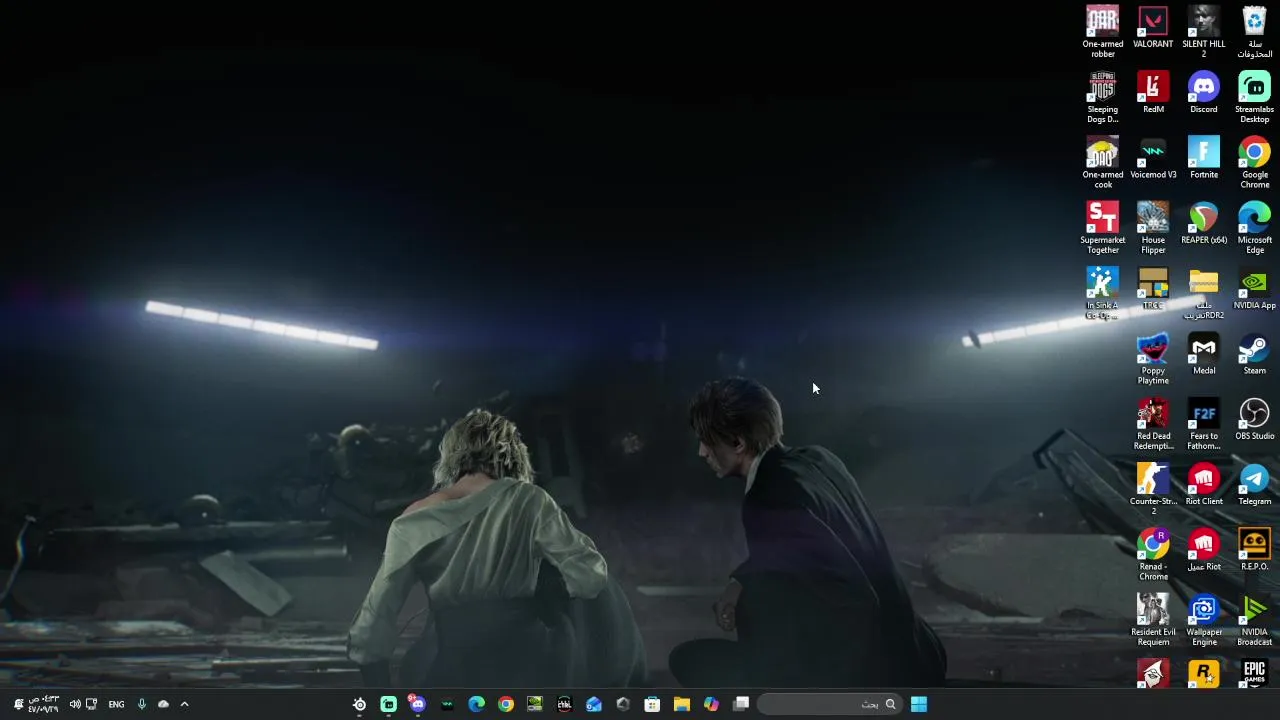Open the Renad - Chrome profile shortcut
The width and height of the screenshot is (1280, 720).
click(1153, 554)
